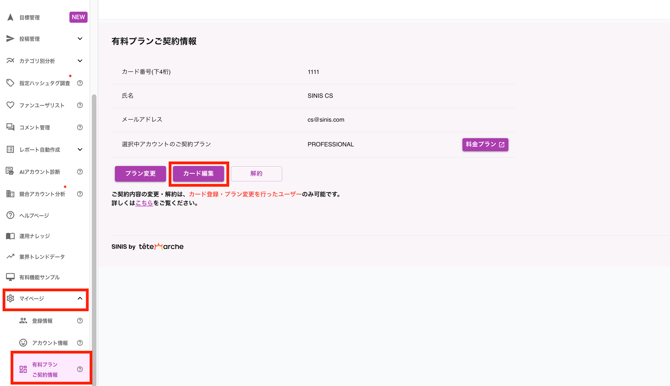
Task: Click the カード編集 button
Action: click(x=198, y=174)
